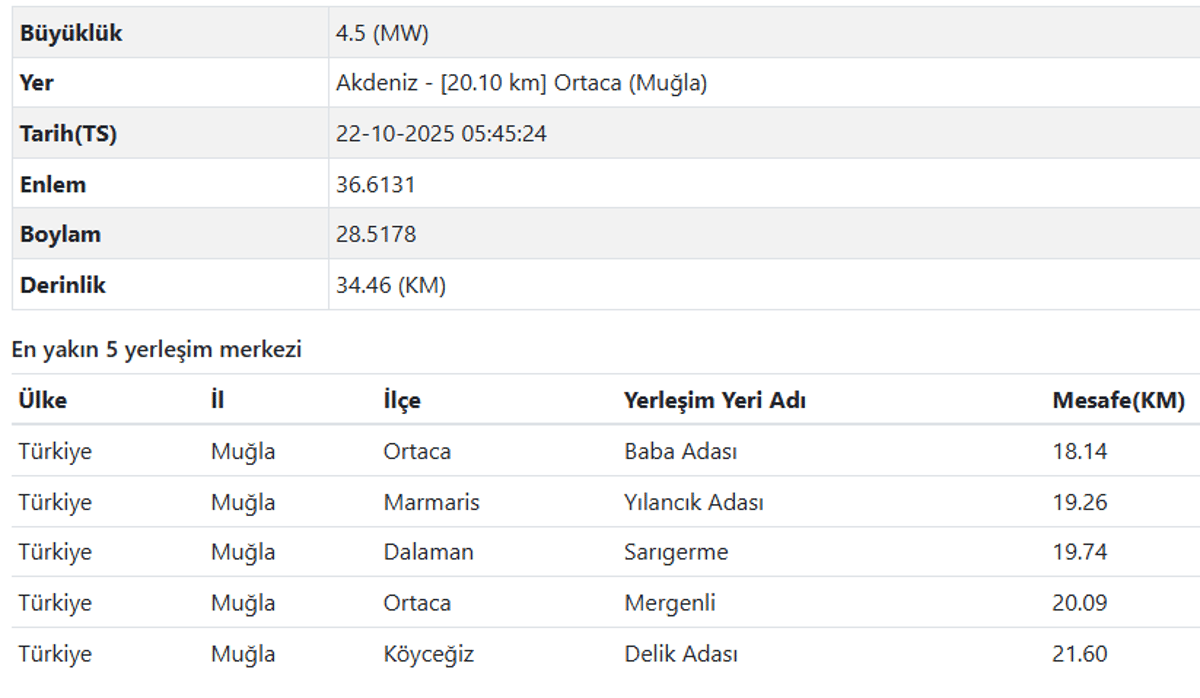This screenshot has width=1200, height=698.
Task: Click the Büyüklük row label
Action: tap(70, 33)
